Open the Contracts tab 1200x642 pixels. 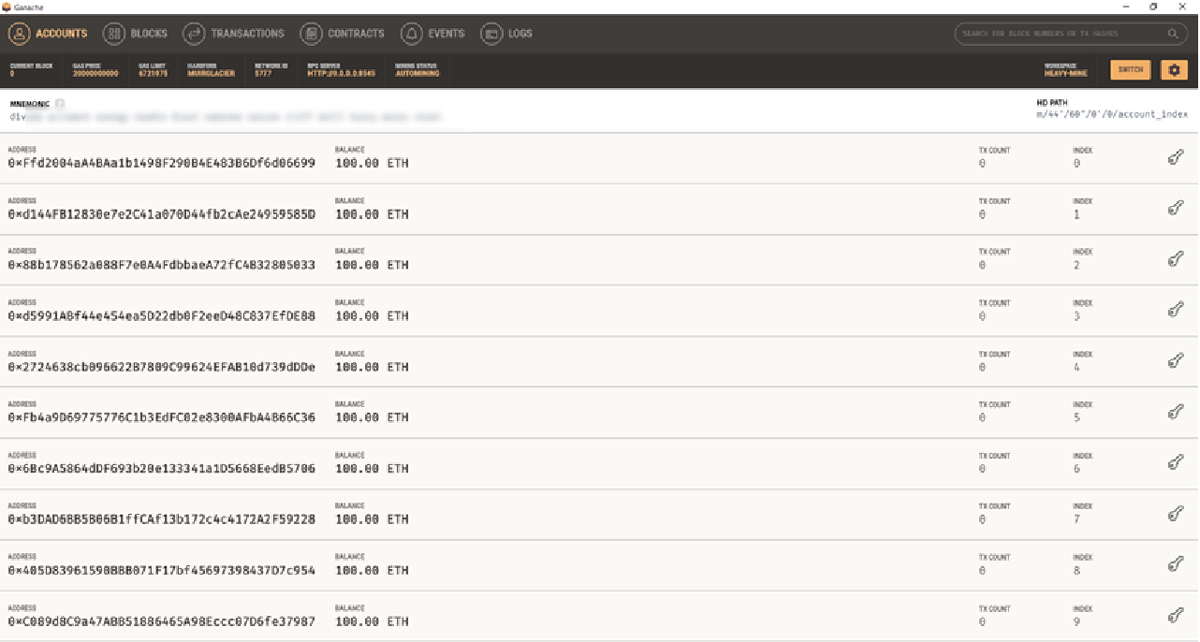point(342,33)
